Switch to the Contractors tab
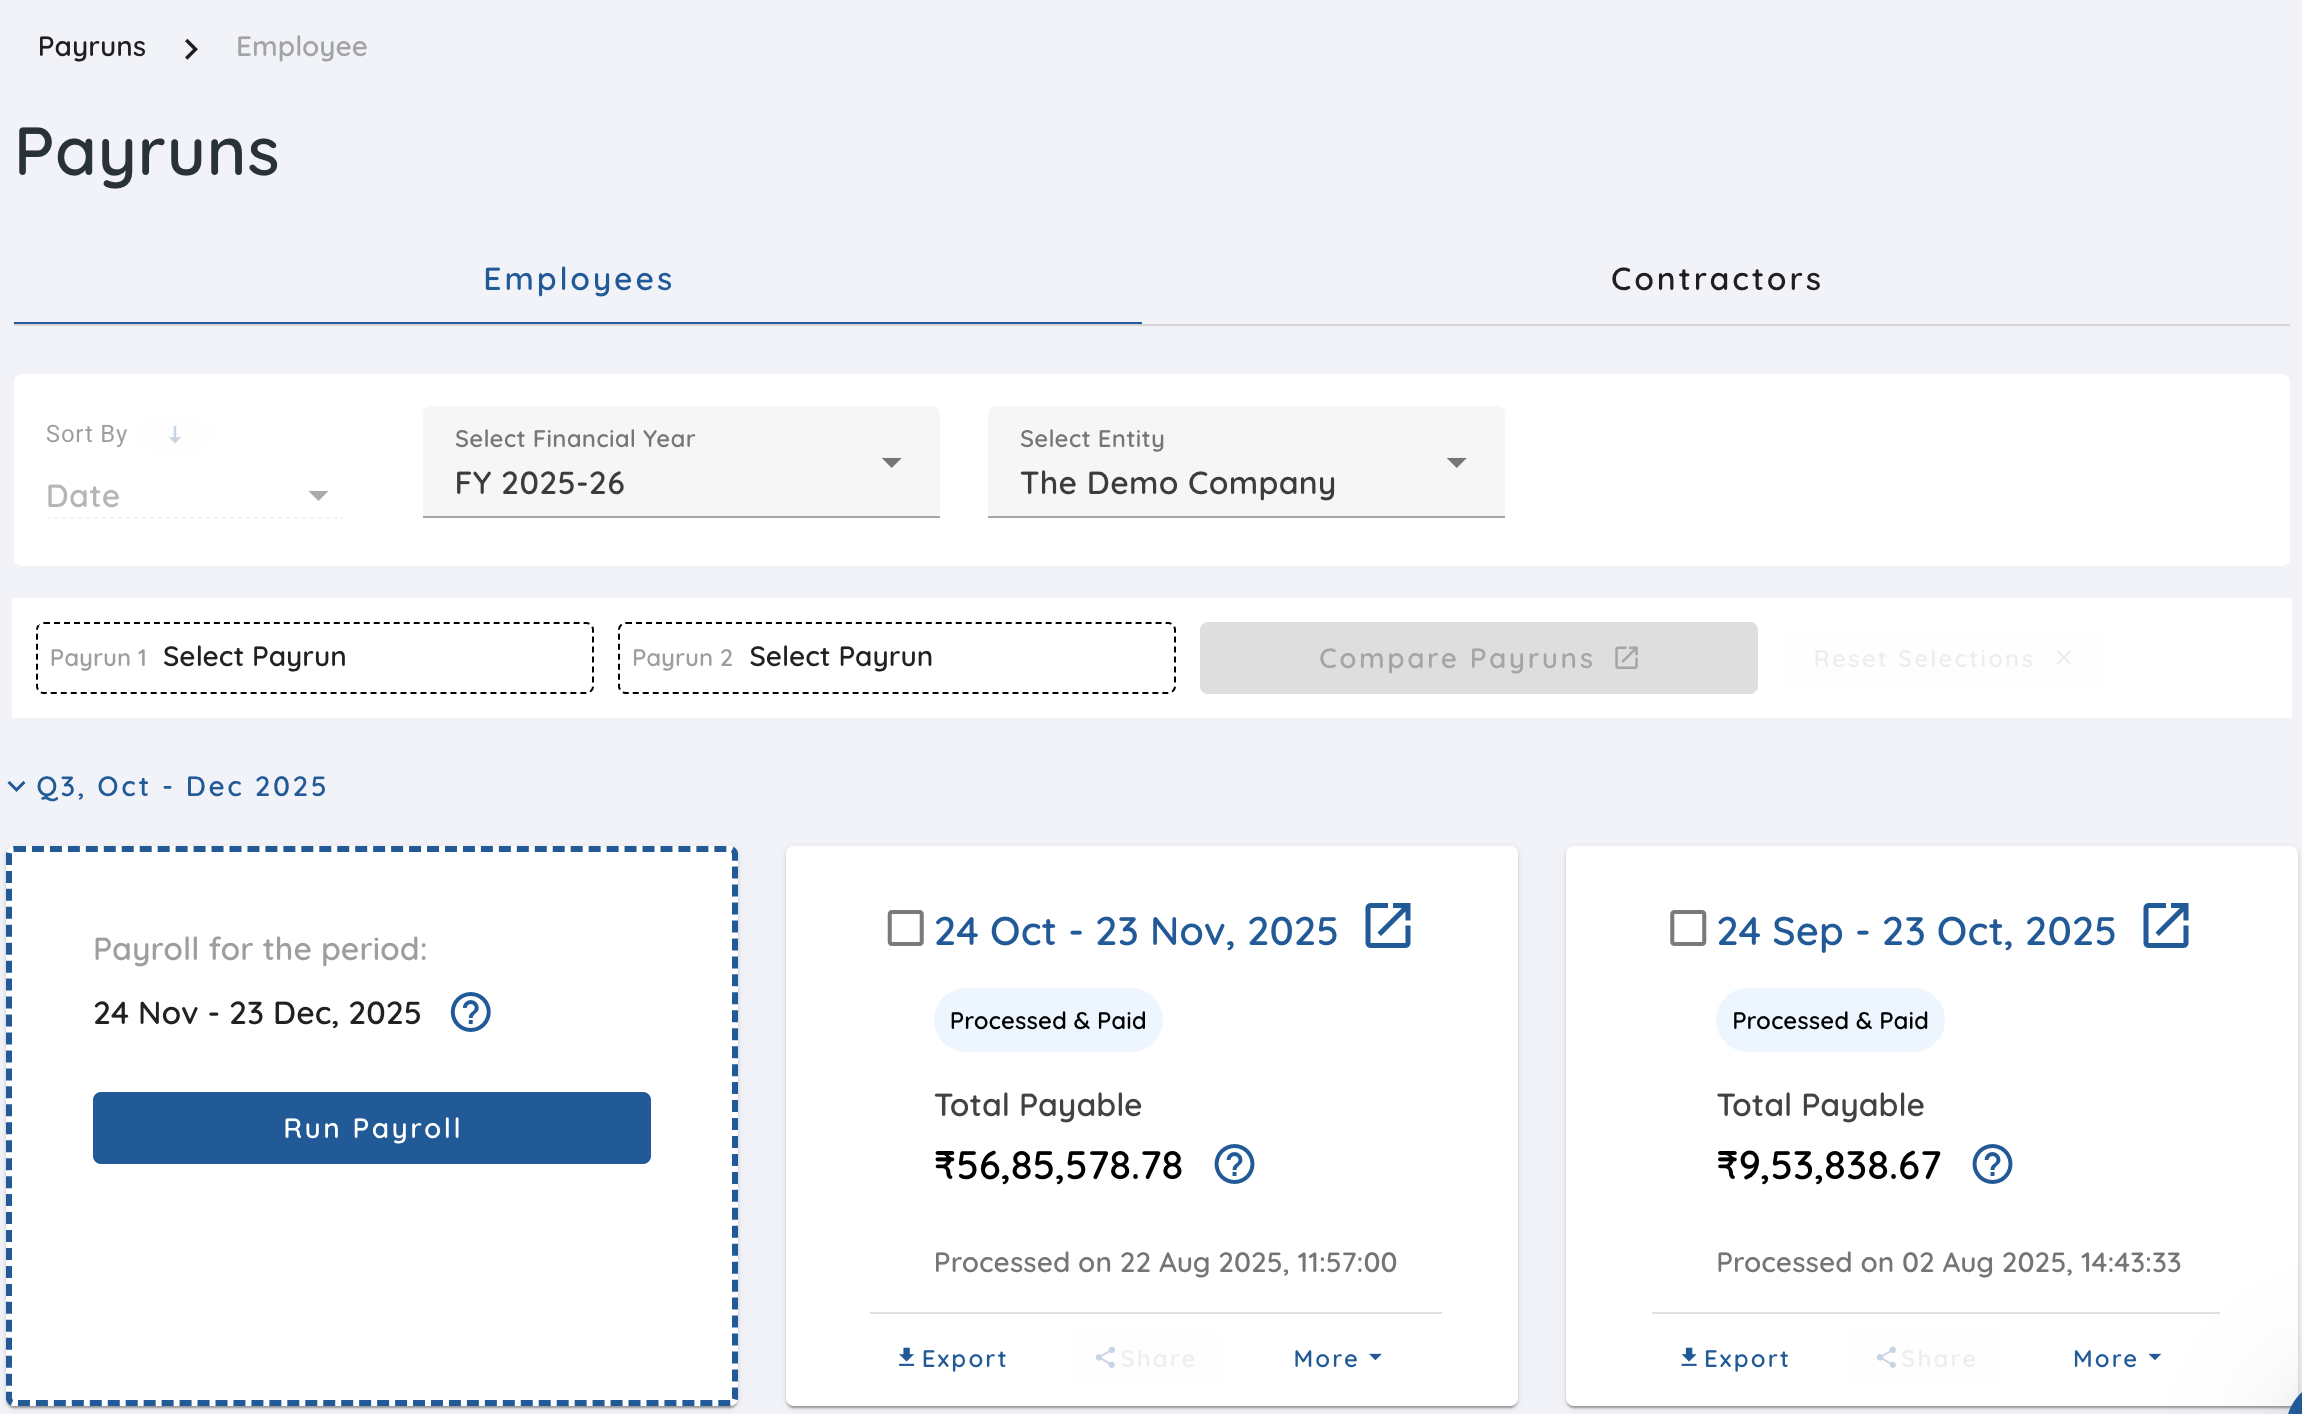Screen dimensions: 2302x1414 [x=1716, y=279]
